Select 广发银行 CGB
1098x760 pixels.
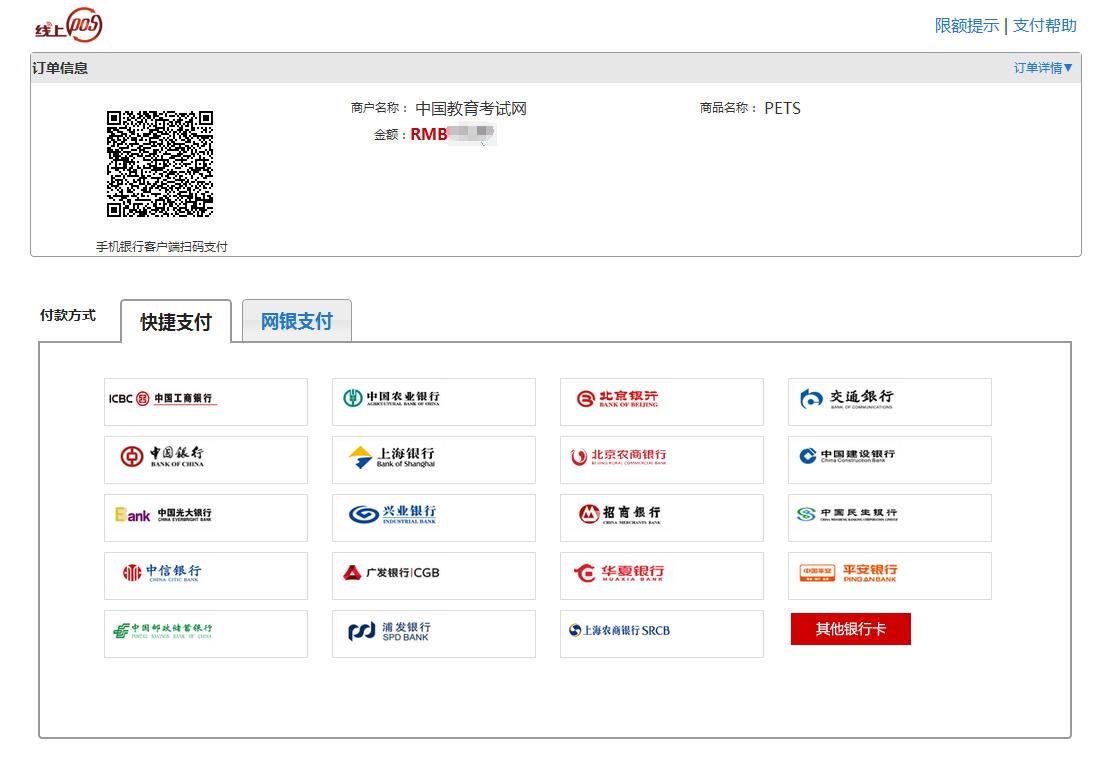coord(433,576)
